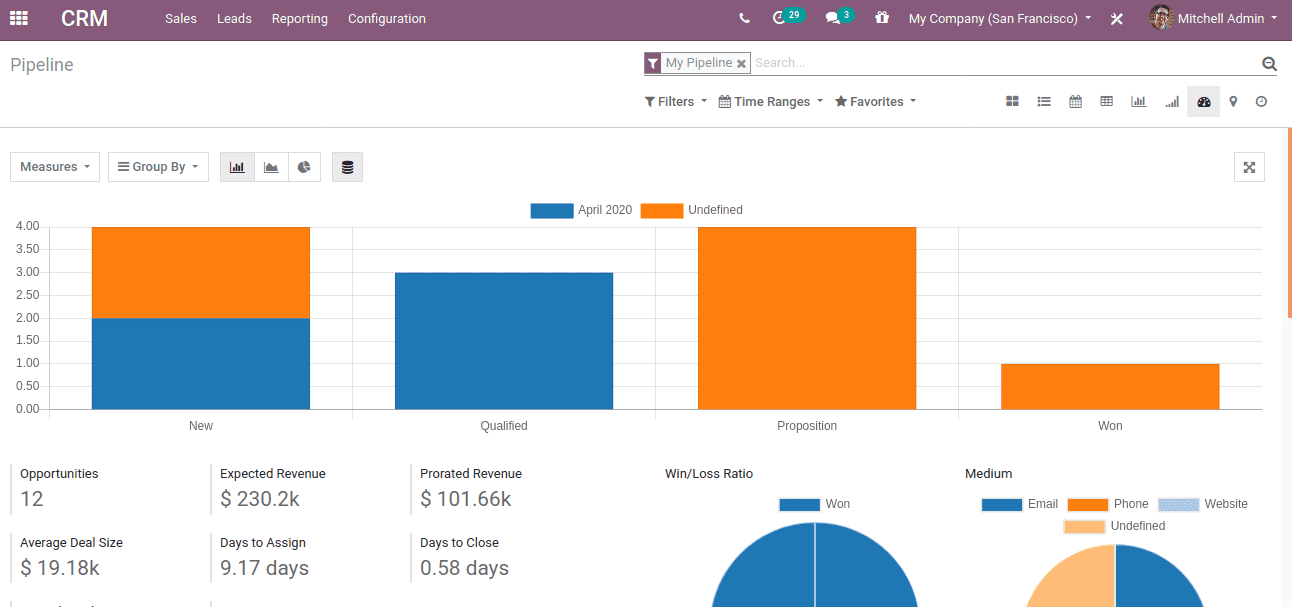Select pie chart mode
The height and width of the screenshot is (607, 1292).
[x=304, y=167]
